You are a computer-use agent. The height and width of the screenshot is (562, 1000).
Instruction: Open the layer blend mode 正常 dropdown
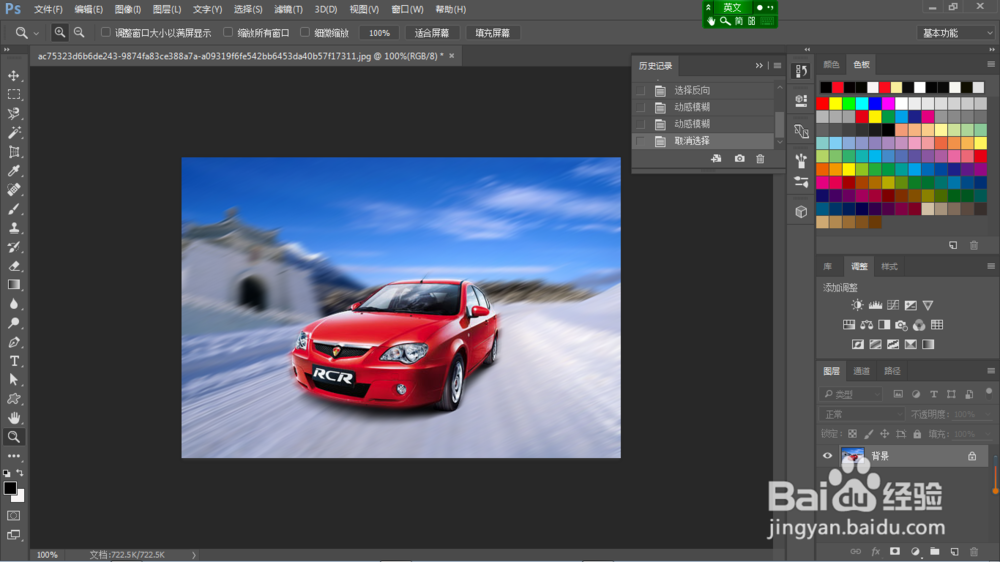coord(862,414)
